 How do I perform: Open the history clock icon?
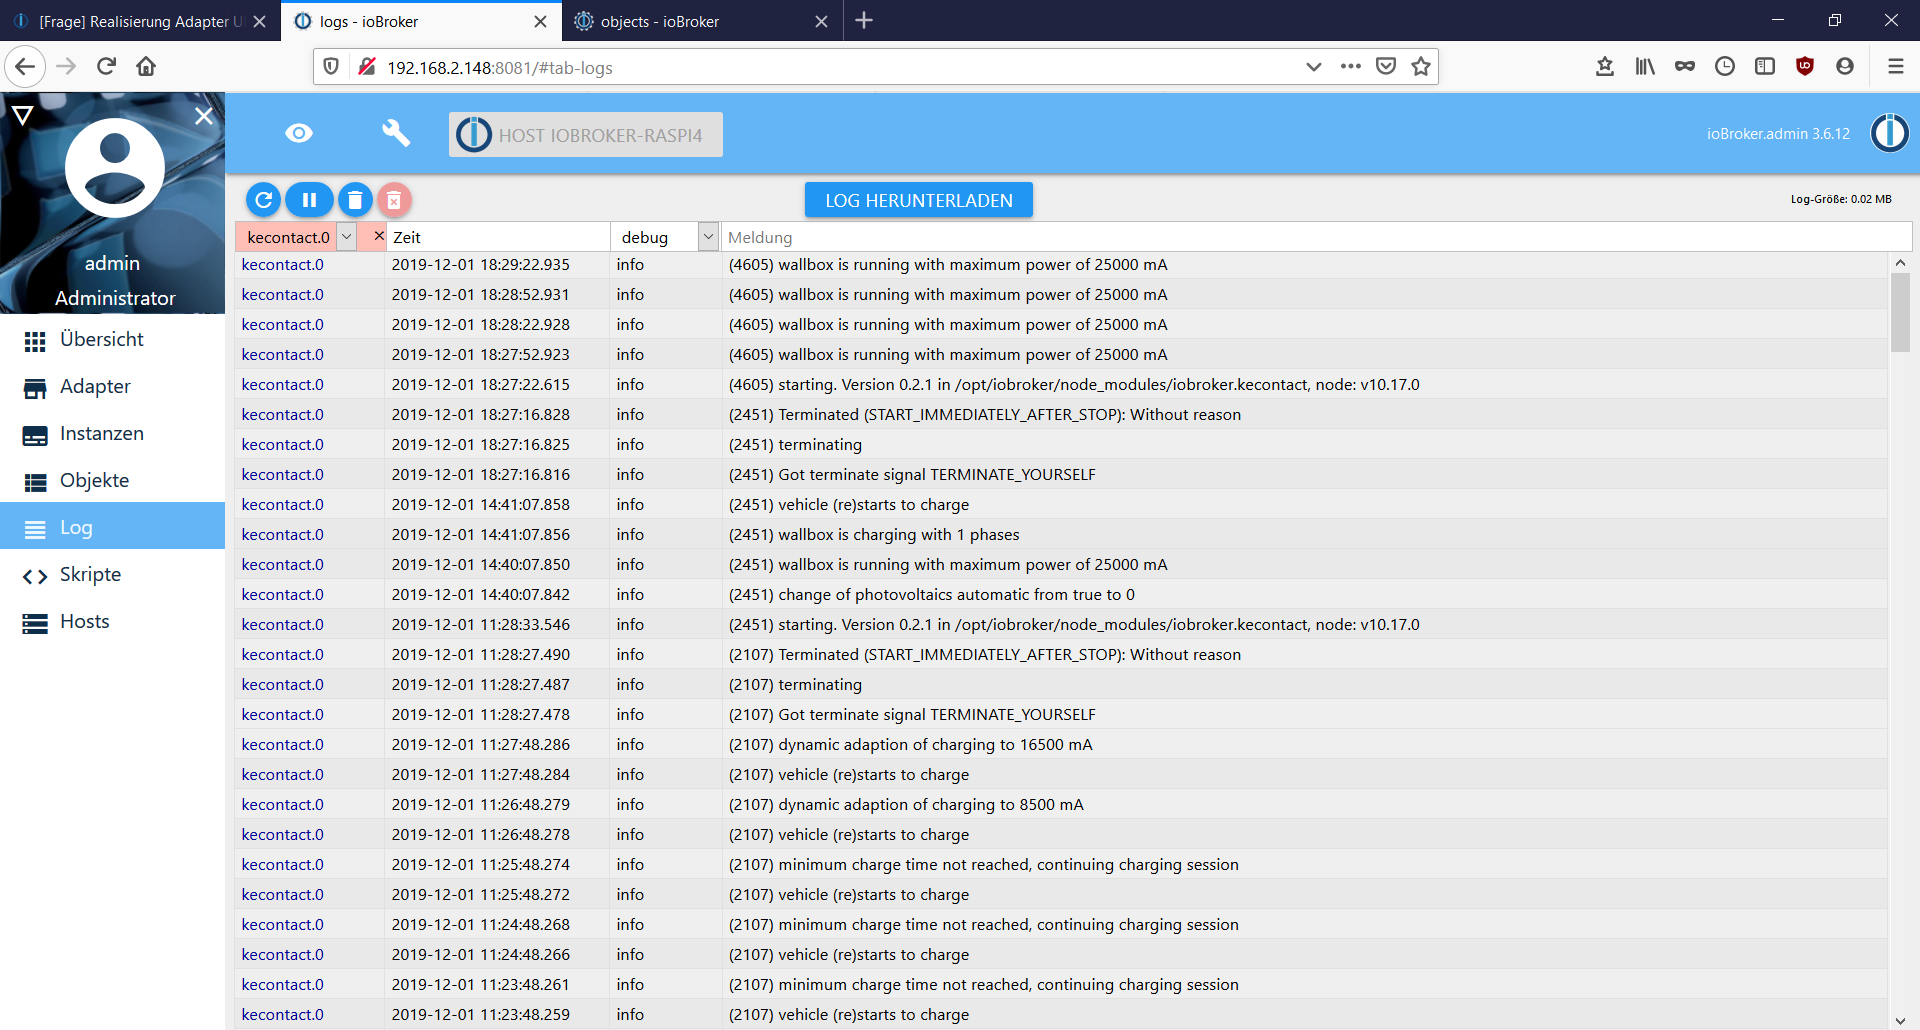click(1725, 67)
